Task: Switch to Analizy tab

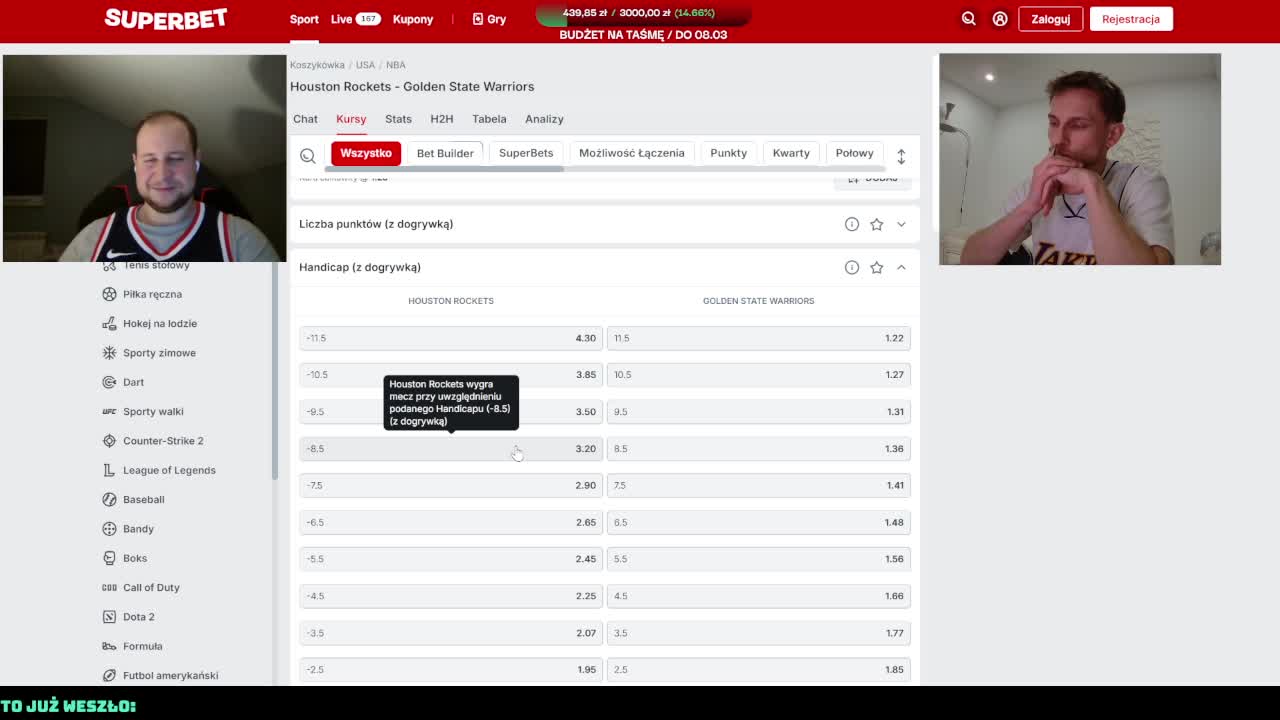Action: tap(544, 119)
